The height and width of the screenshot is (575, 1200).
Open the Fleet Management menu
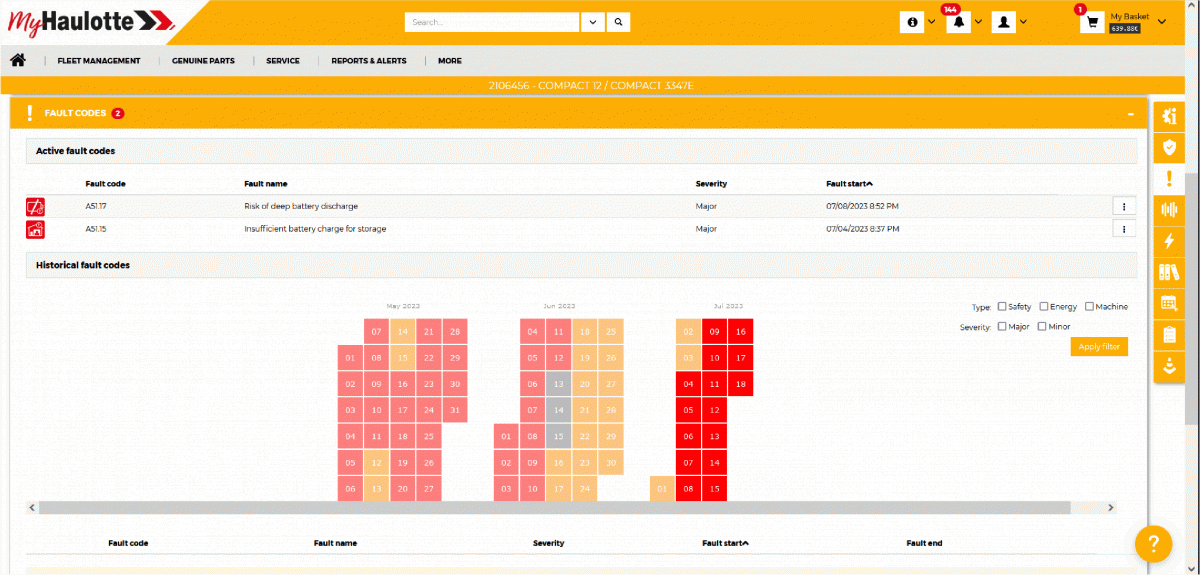pos(99,61)
